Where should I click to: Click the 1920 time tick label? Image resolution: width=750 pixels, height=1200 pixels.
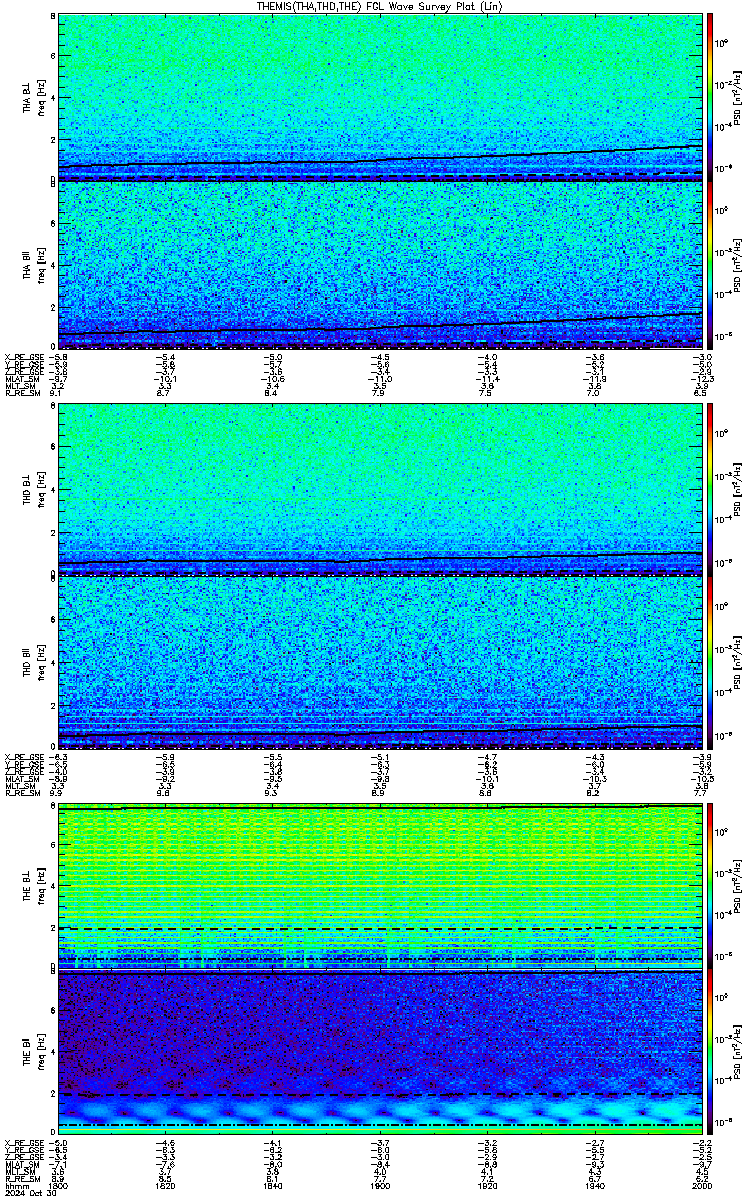tap(488, 1186)
